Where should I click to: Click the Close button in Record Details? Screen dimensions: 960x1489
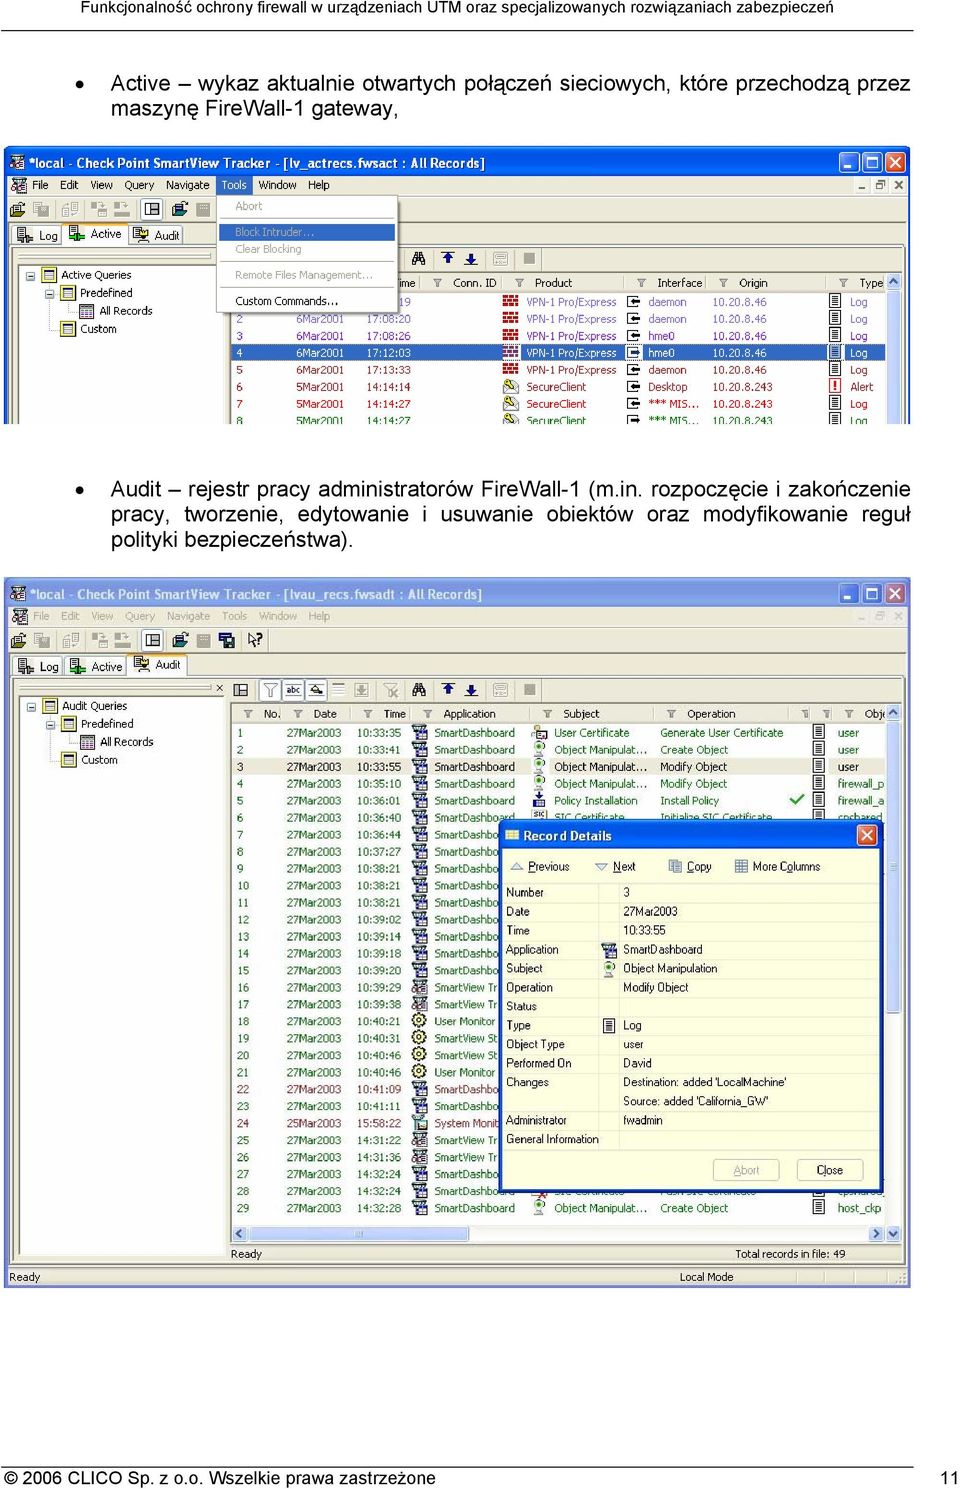(x=830, y=1170)
